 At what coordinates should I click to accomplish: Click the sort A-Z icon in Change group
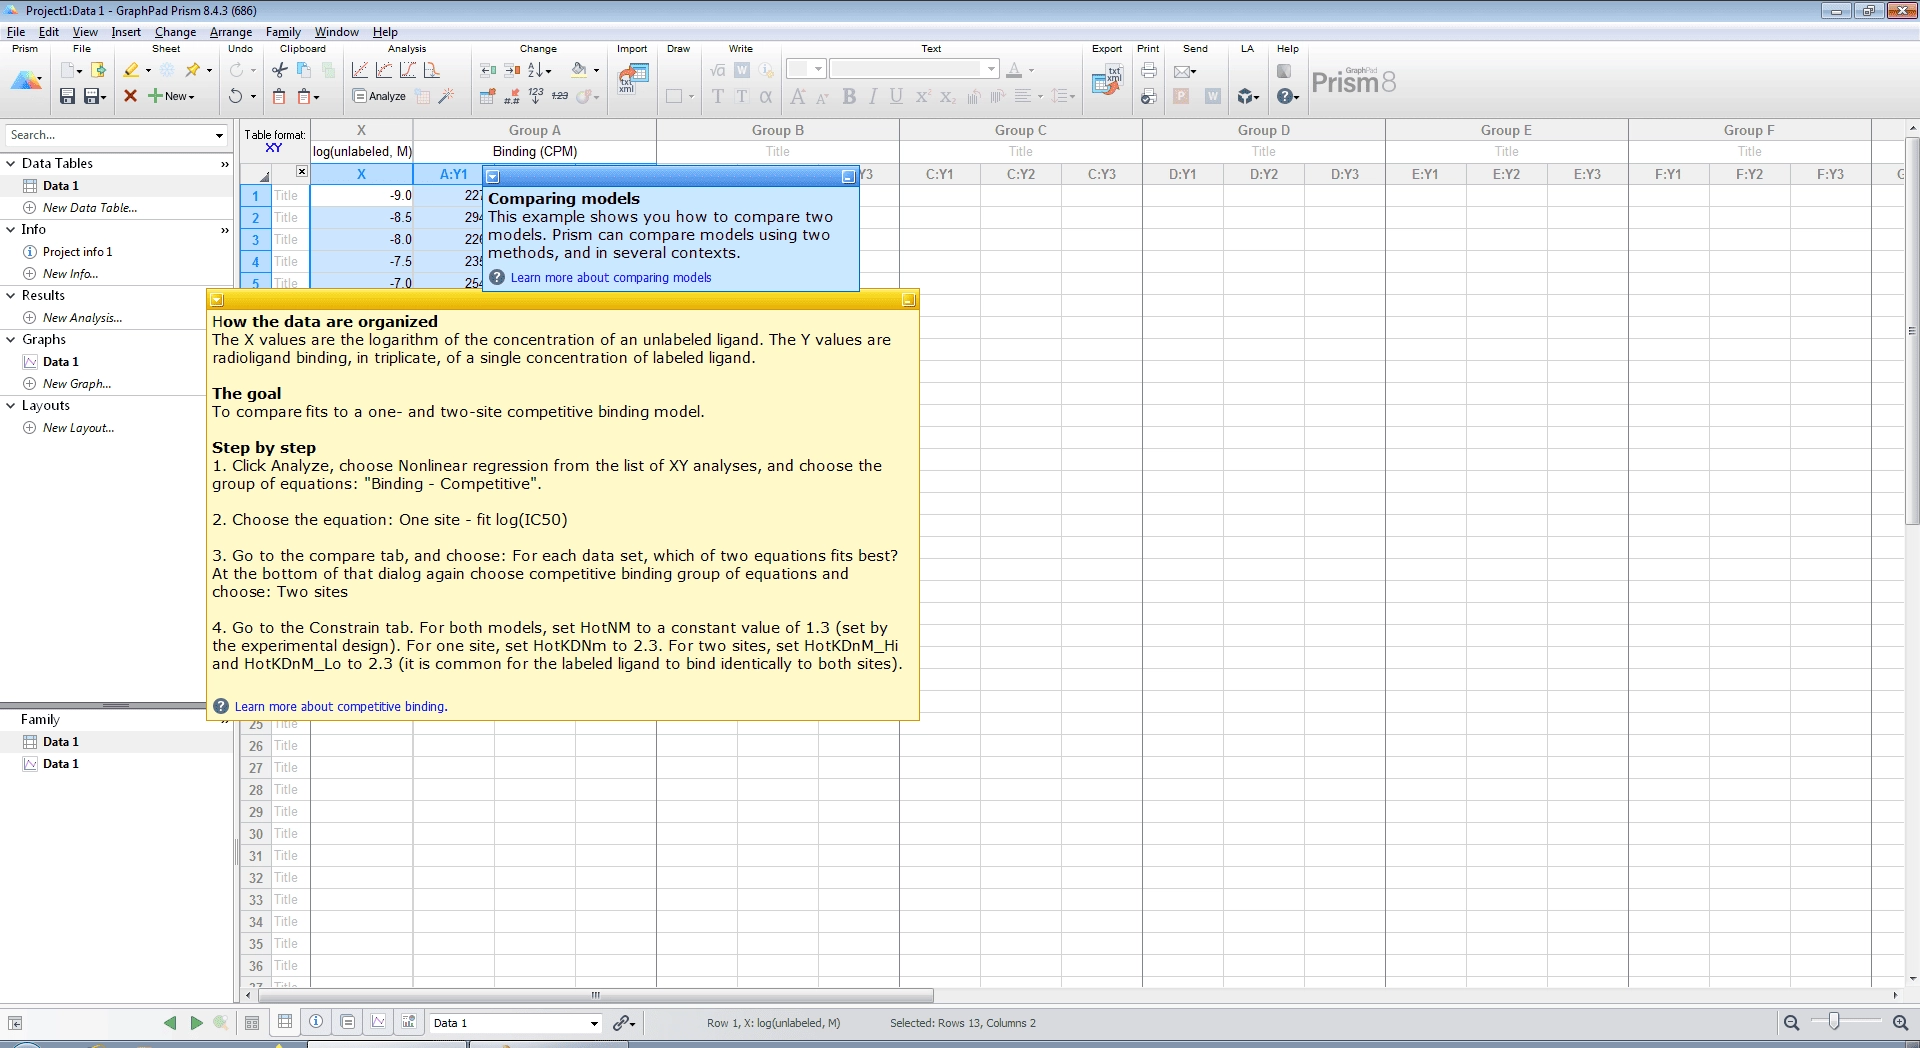536,70
